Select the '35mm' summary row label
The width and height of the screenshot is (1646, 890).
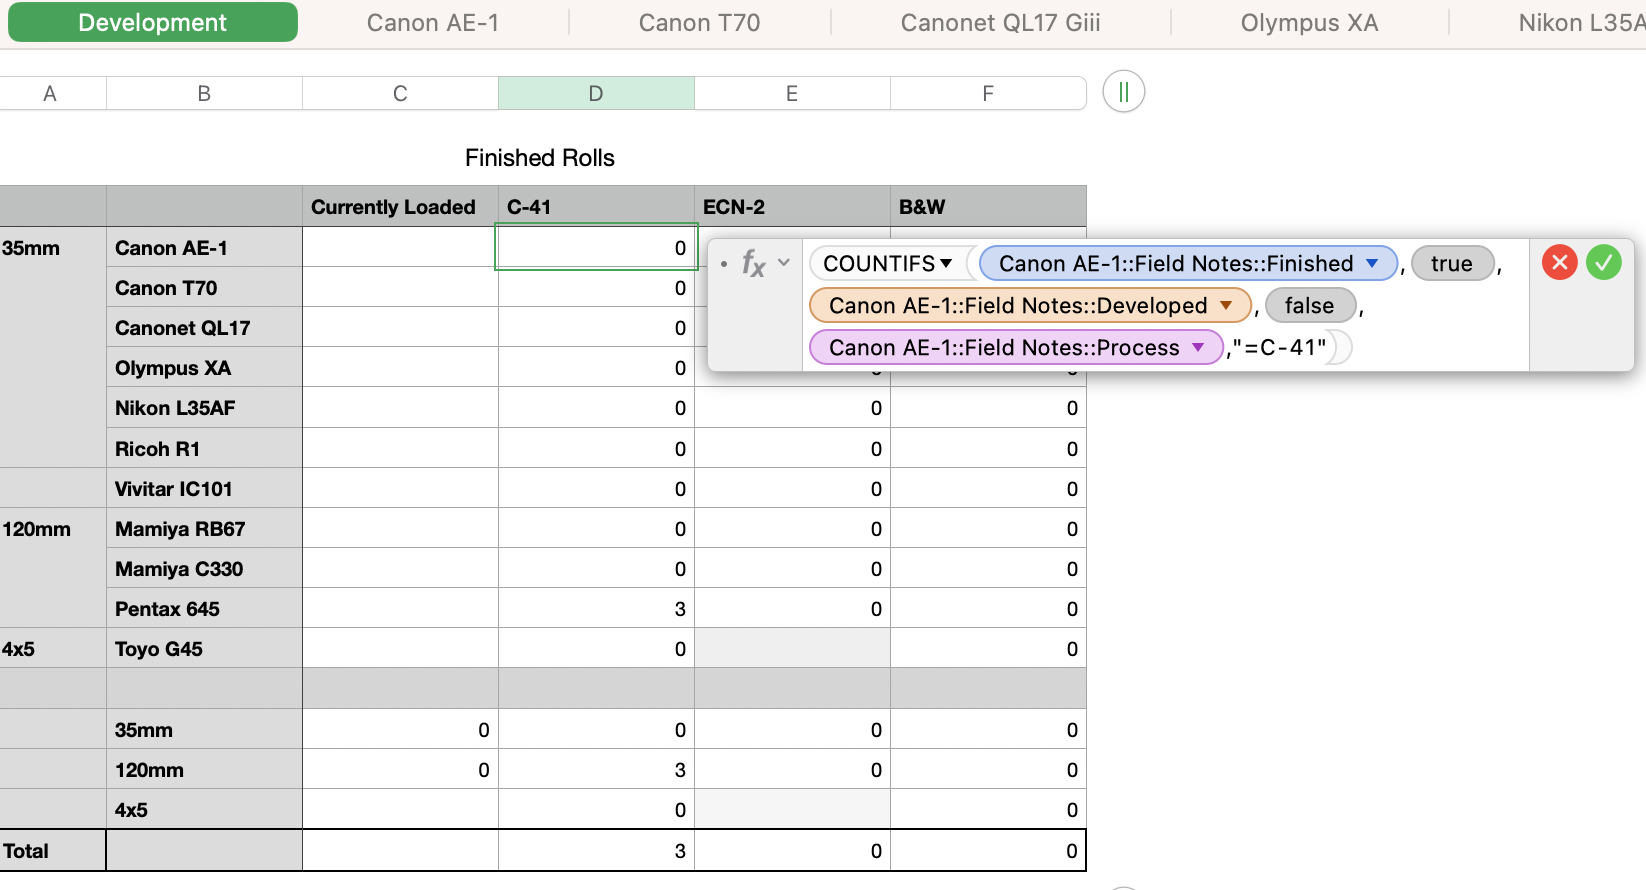pyautogui.click(x=204, y=729)
